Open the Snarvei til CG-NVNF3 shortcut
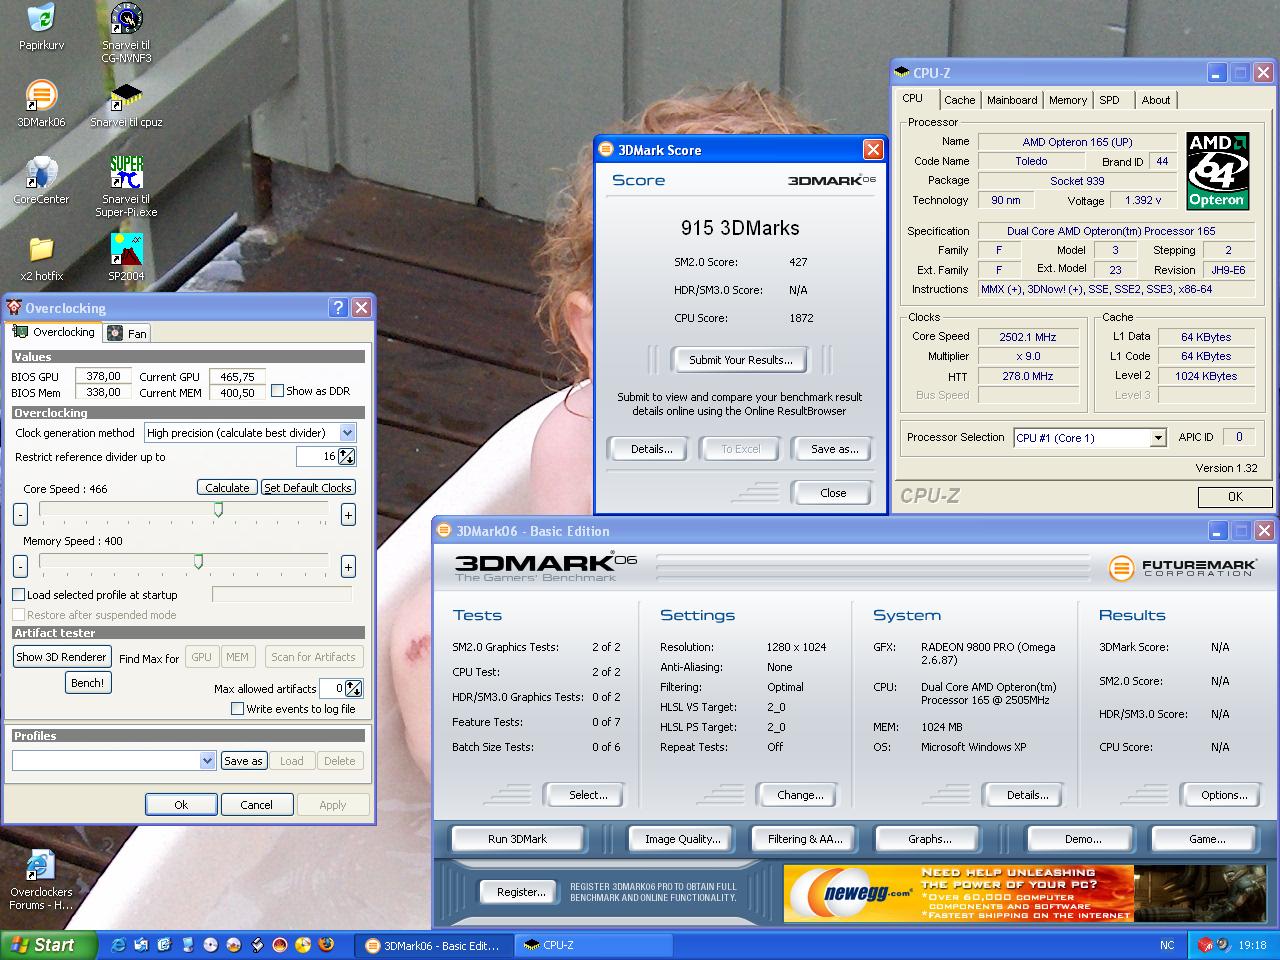Viewport: 1280px width, 960px height. coord(126,20)
